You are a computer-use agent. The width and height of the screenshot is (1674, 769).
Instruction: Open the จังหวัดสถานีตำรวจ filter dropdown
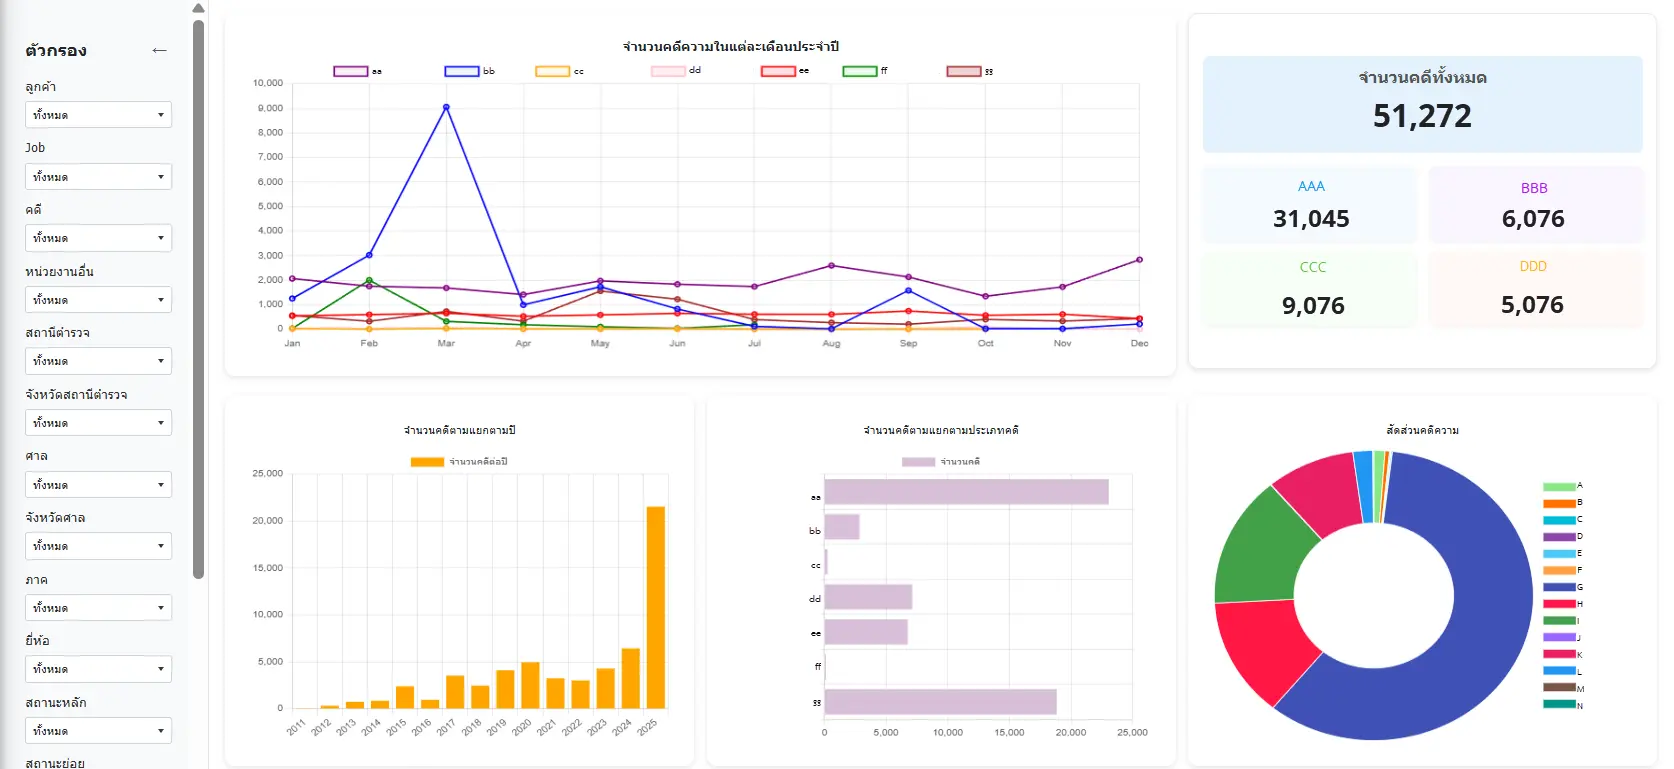coord(98,423)
